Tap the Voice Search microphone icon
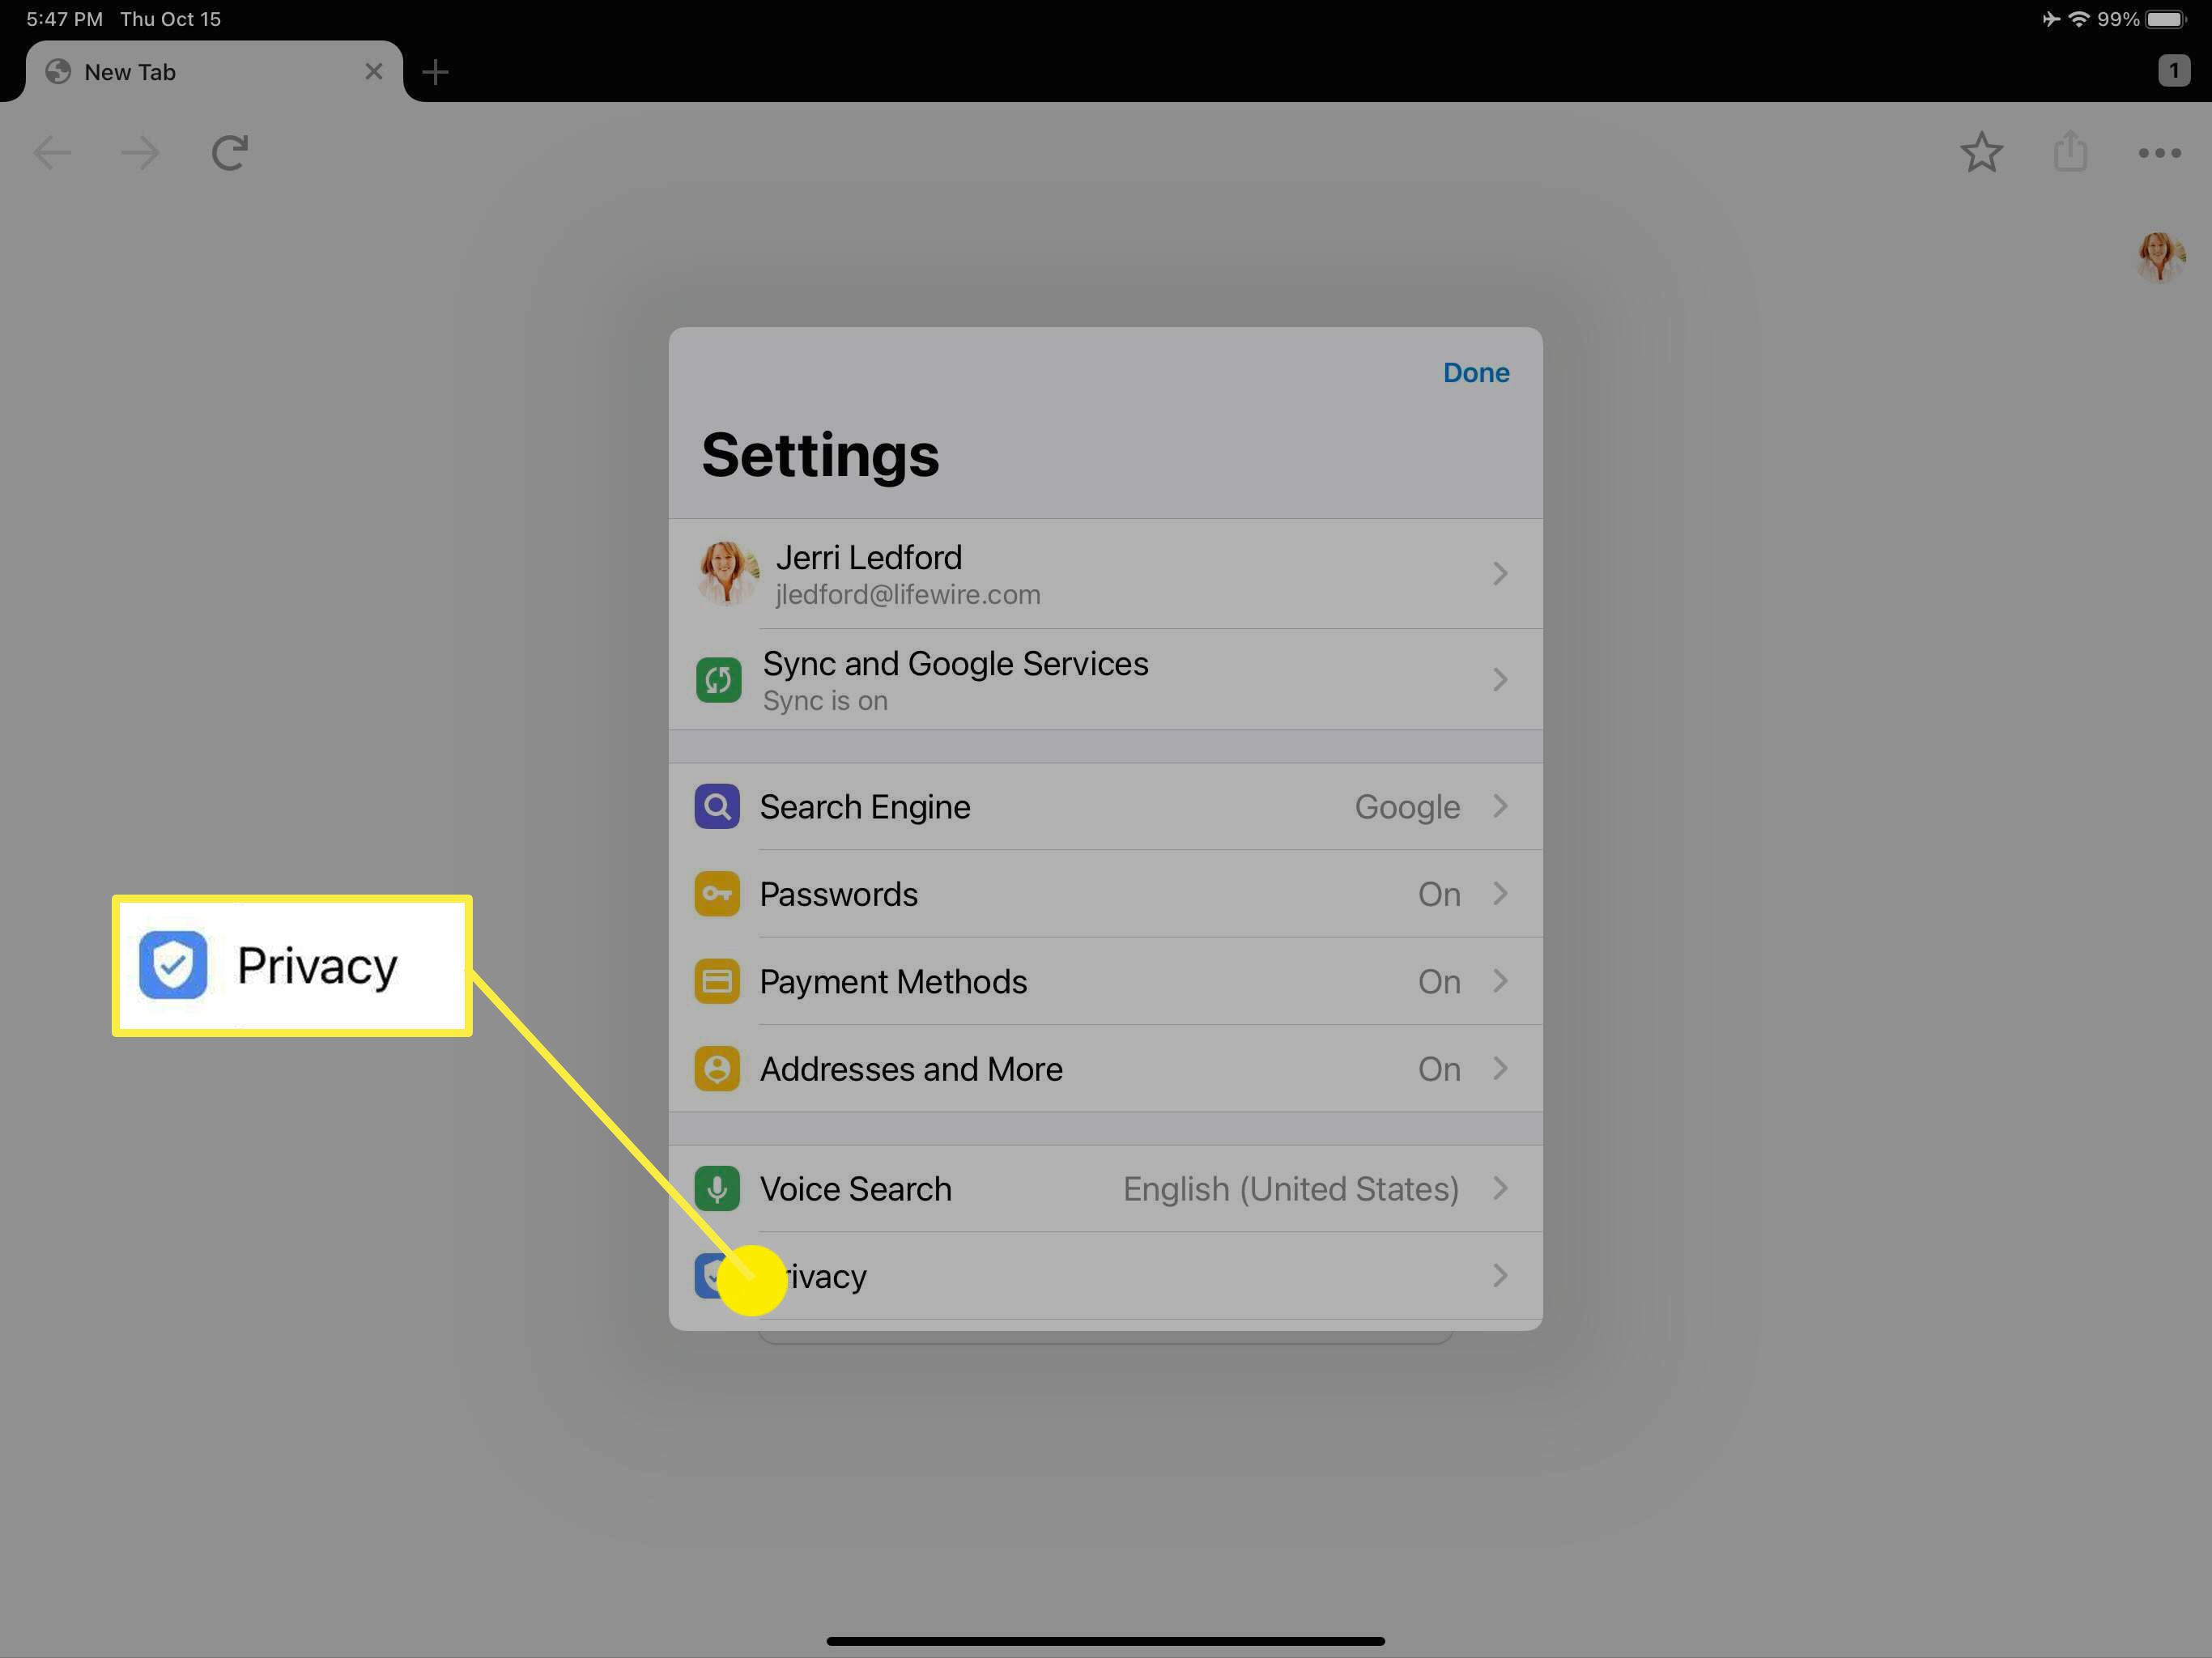Viewport: 2212px width, 1658px height. 717,1188
